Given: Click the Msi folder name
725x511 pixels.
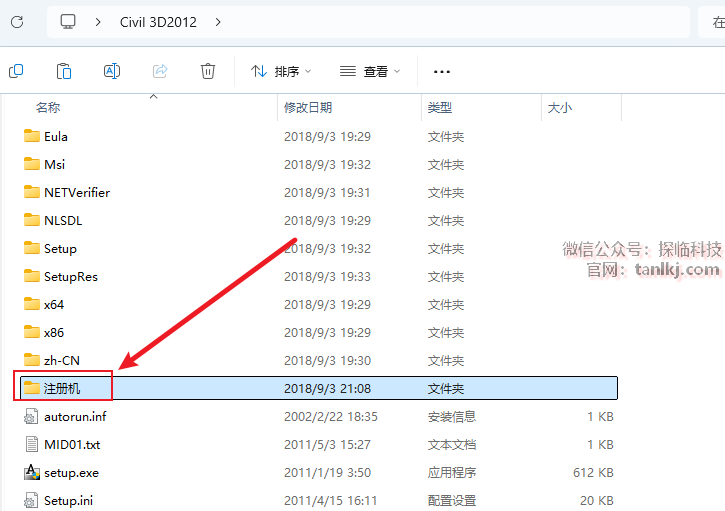Looking at the screenshot, I should tap(55, 165).
